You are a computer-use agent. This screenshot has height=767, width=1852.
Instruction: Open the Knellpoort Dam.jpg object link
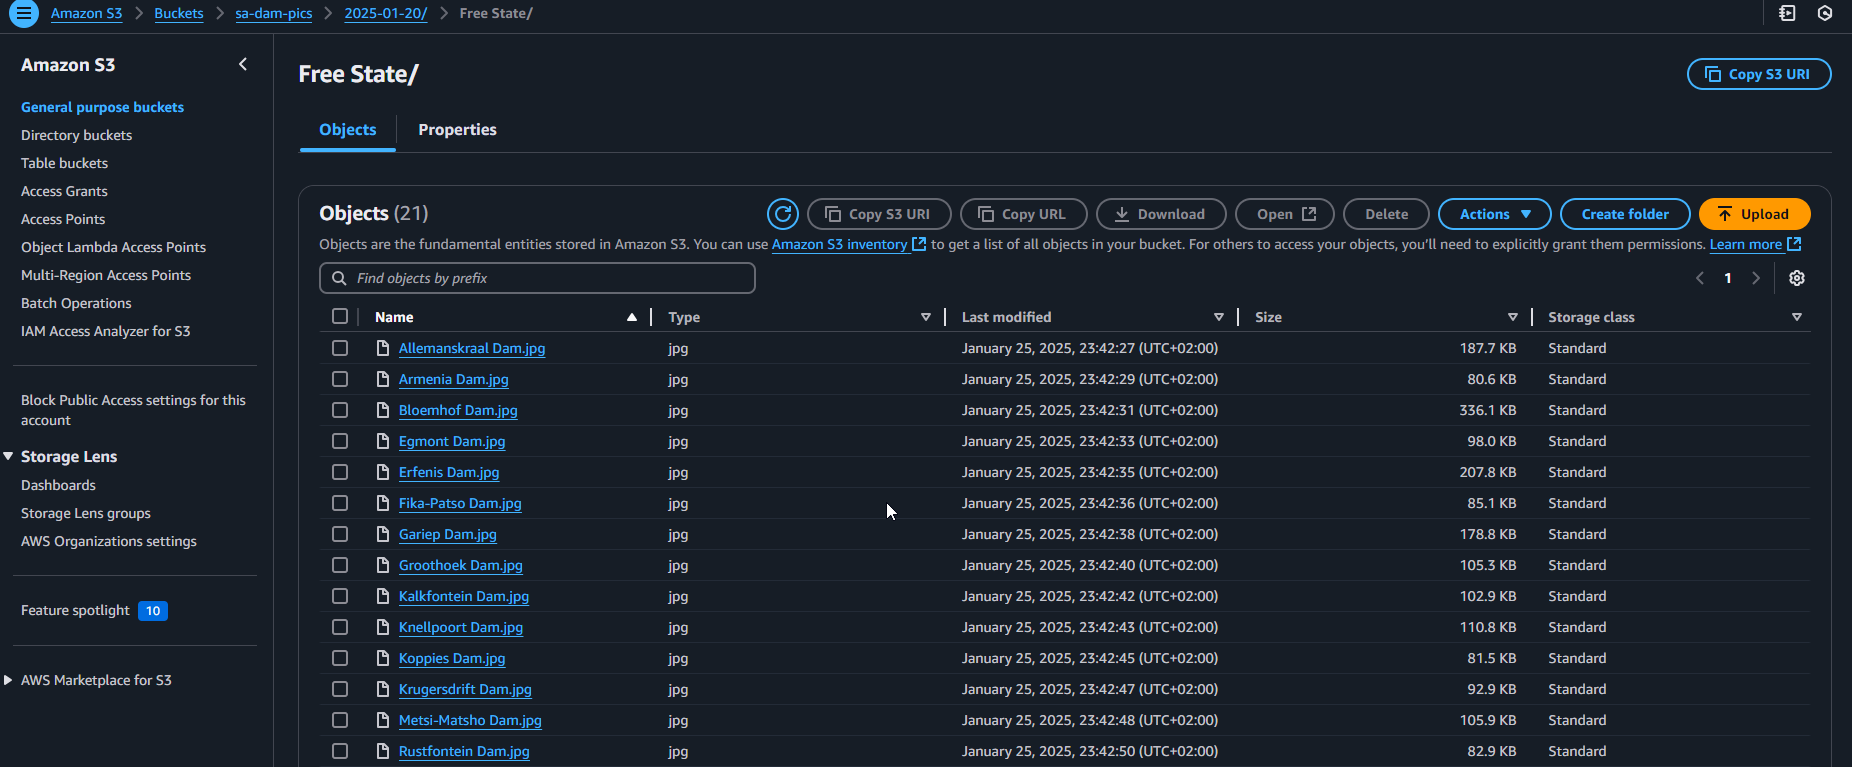(461, 627)
